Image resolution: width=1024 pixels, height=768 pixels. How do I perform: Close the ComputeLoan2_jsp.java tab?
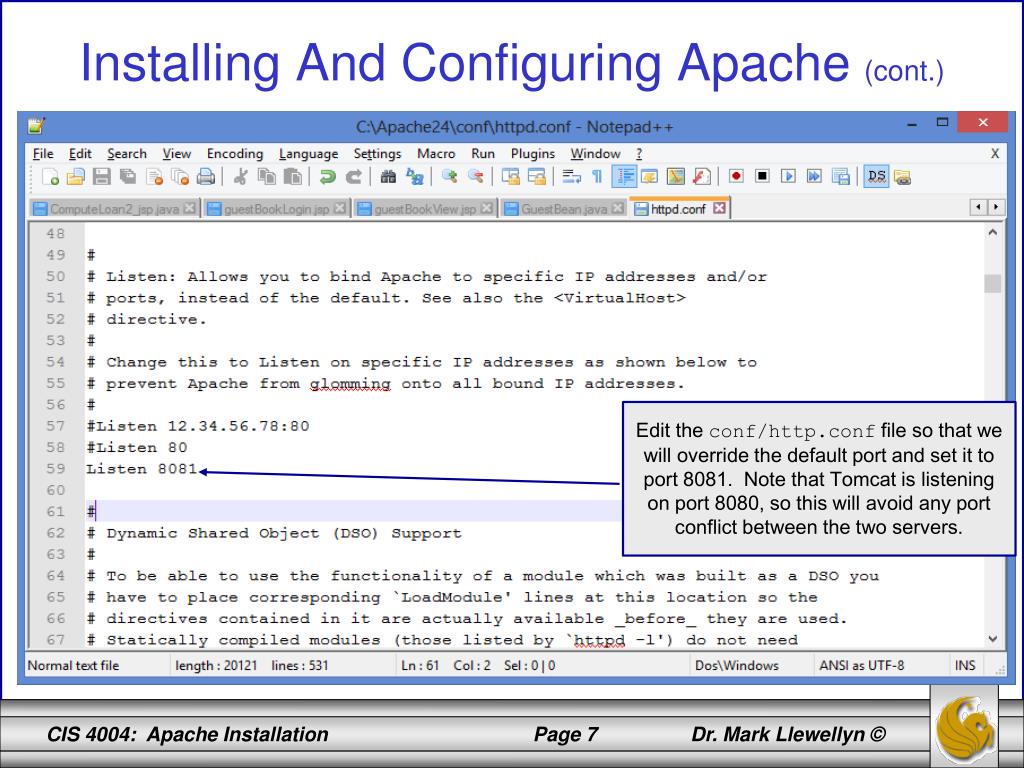click(189, 208)
